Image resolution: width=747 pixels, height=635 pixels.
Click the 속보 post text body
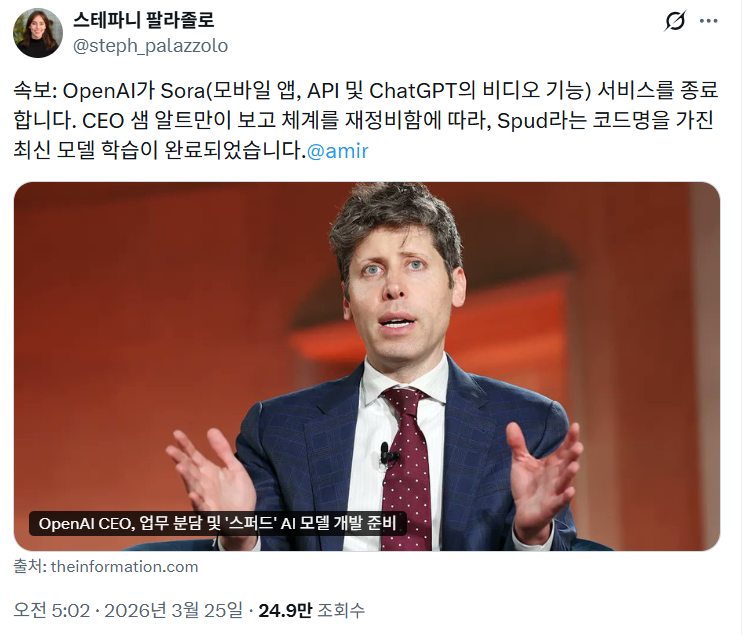[365, 121]
